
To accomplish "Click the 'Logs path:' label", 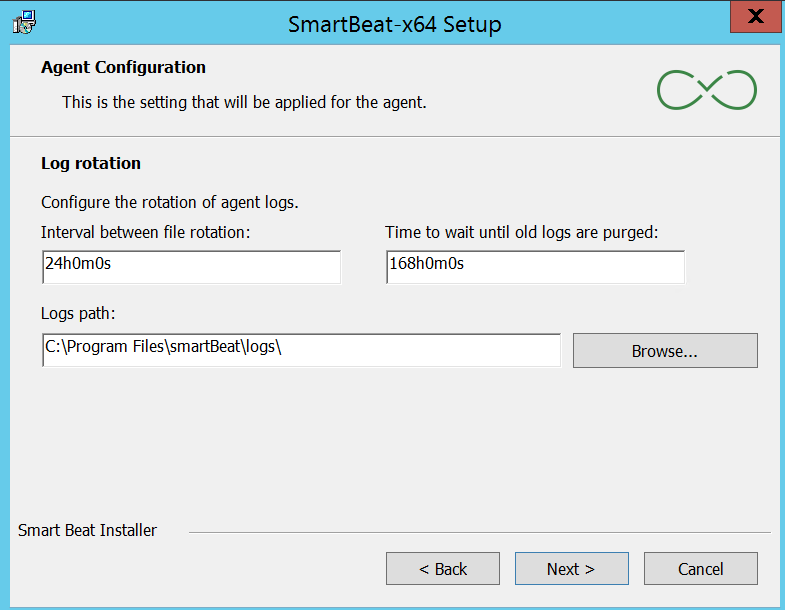I will 78,314.
